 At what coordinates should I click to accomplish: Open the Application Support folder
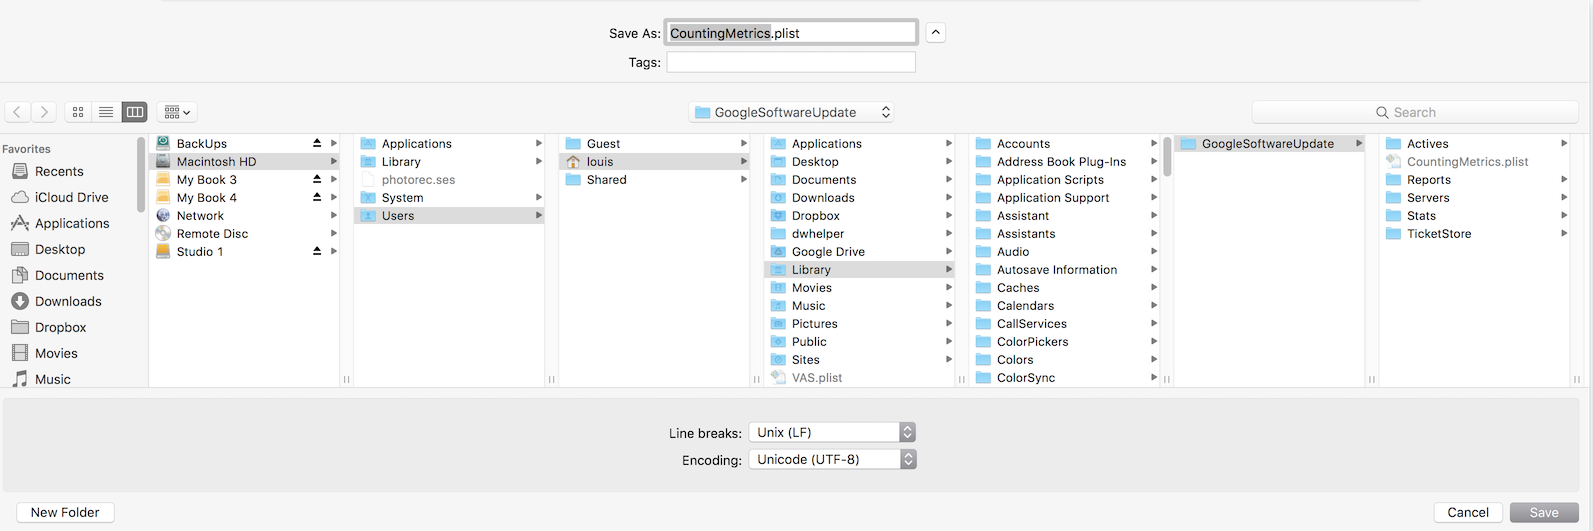[1065, 197]
